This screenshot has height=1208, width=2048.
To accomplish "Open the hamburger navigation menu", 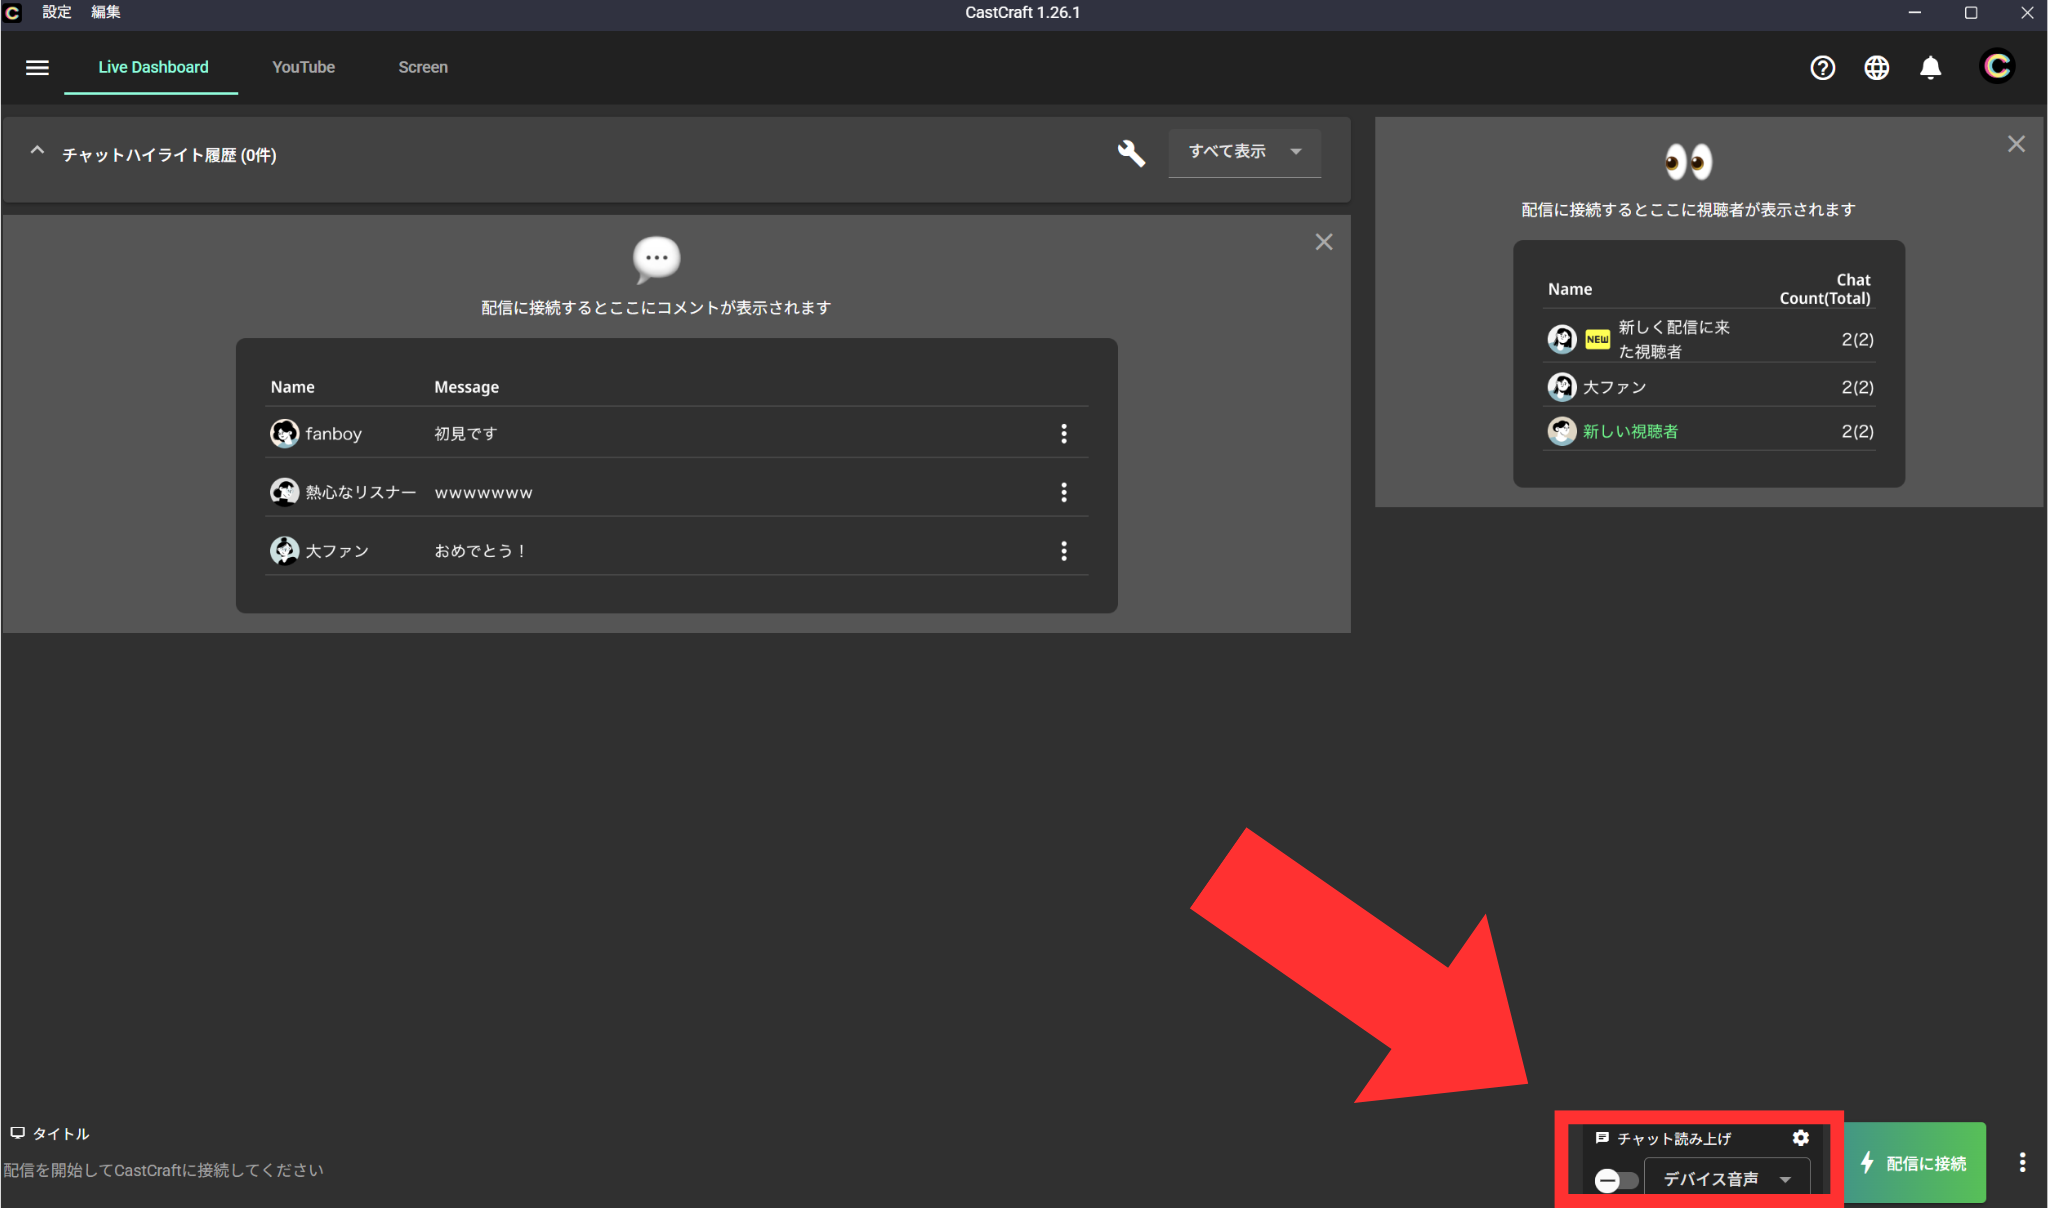I will [37, 67].
